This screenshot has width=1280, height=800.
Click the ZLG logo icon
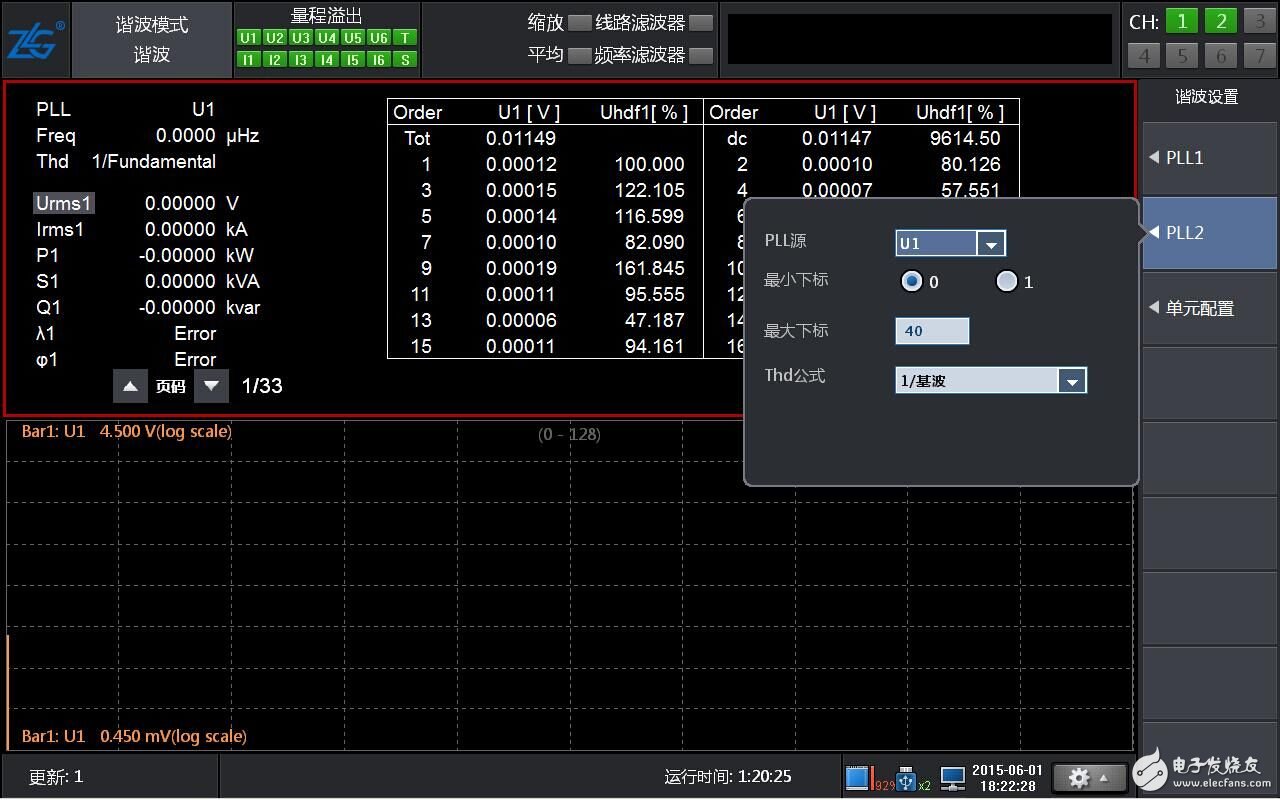pyautogui.click(x=35, y=41)
